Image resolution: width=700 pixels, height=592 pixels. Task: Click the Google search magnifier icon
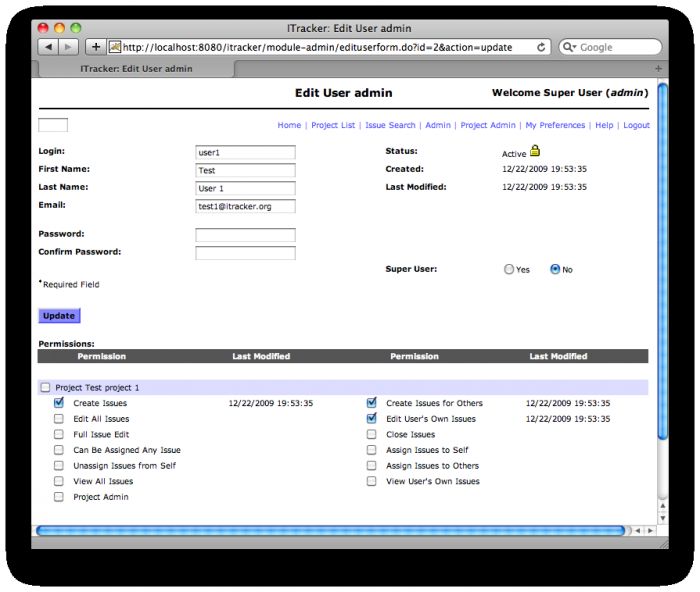(x=567, y=47)
